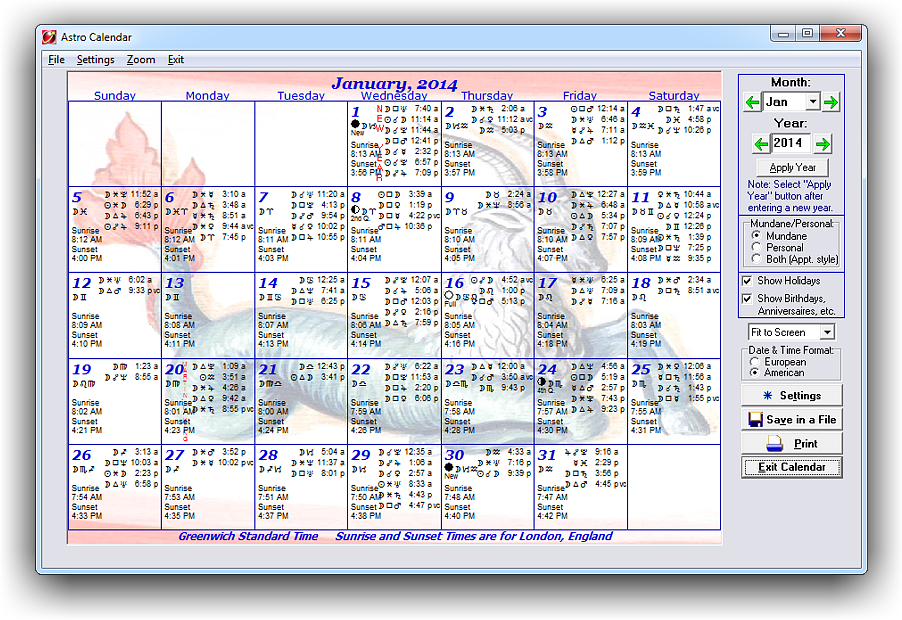Click the Monday column header
The width and height of the screenshot is (902, 620).
[208, 96]
